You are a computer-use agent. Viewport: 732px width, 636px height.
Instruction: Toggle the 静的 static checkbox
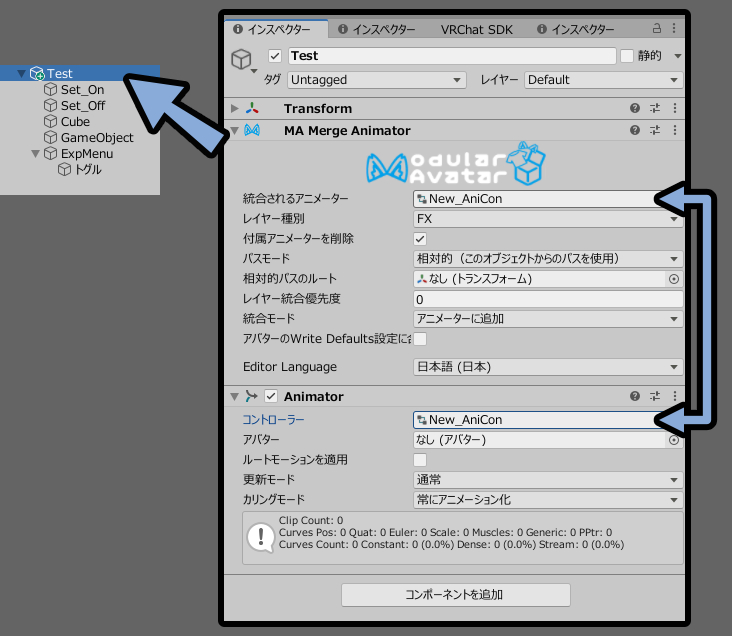626,56
